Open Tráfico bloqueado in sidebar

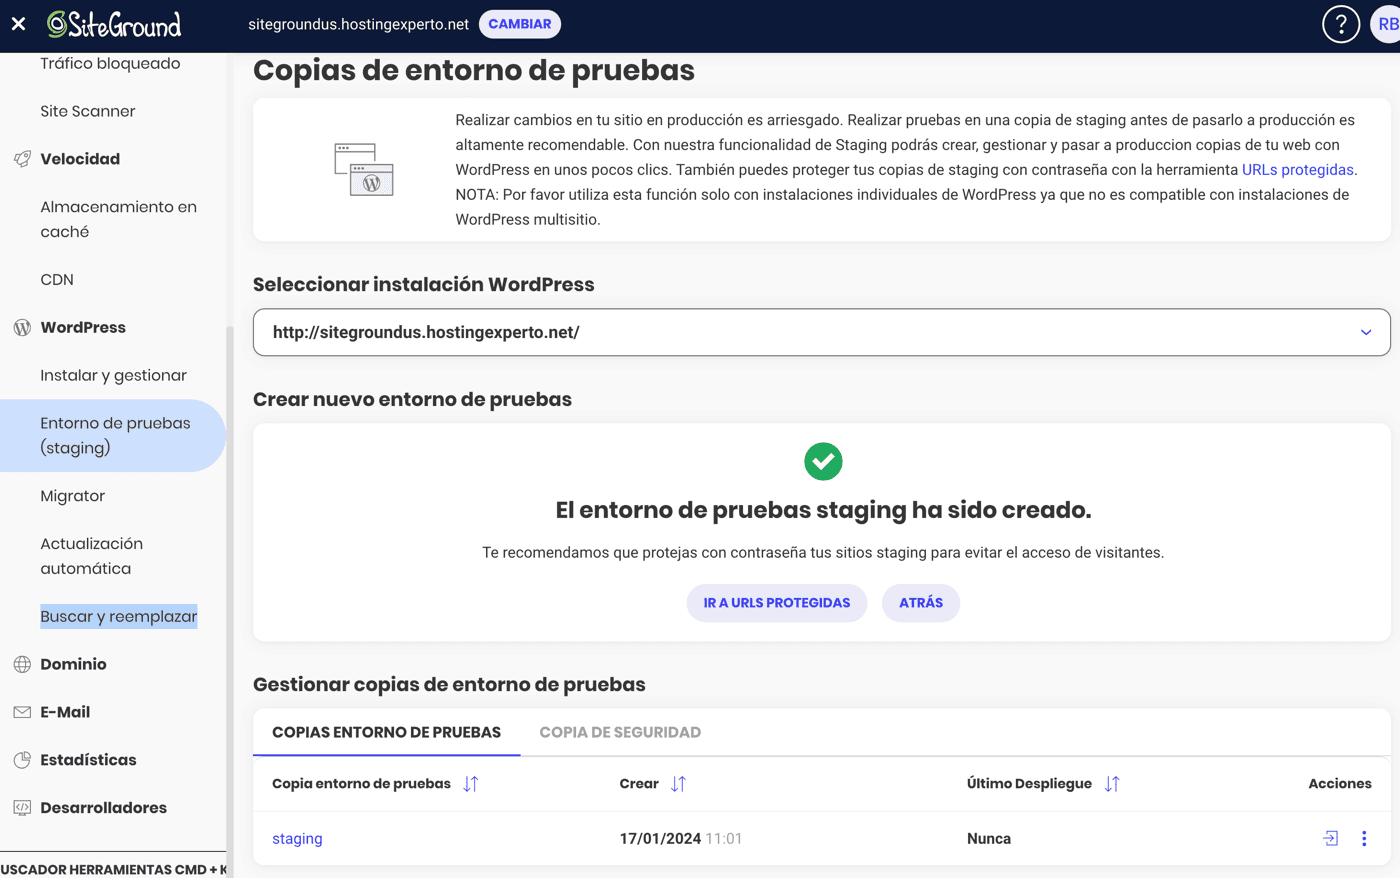pos(110,64)
